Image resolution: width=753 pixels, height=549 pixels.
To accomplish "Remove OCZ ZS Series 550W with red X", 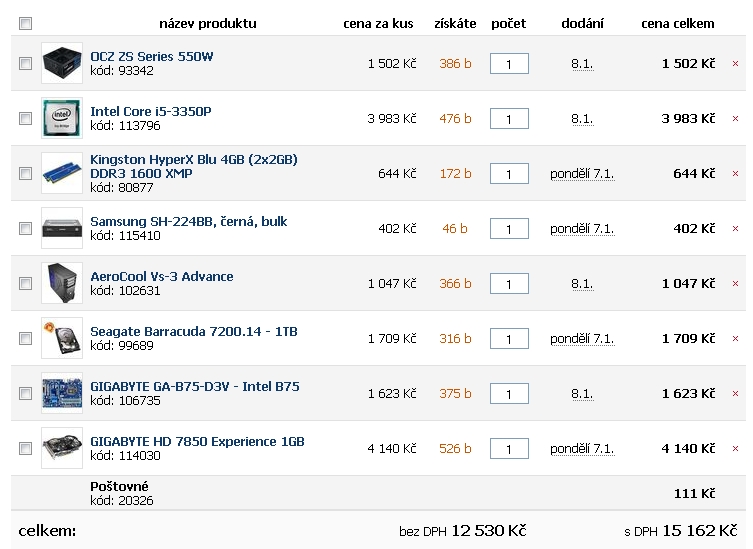I will [x=735, y=64].
